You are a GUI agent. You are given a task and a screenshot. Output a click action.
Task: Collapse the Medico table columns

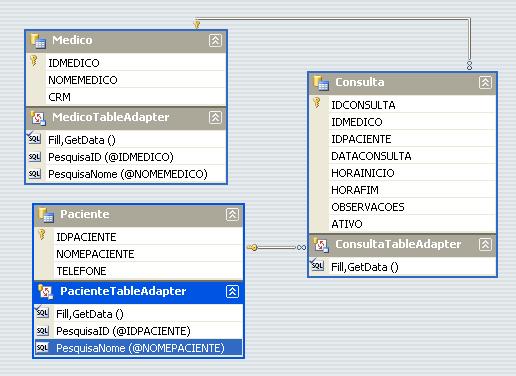215,41
